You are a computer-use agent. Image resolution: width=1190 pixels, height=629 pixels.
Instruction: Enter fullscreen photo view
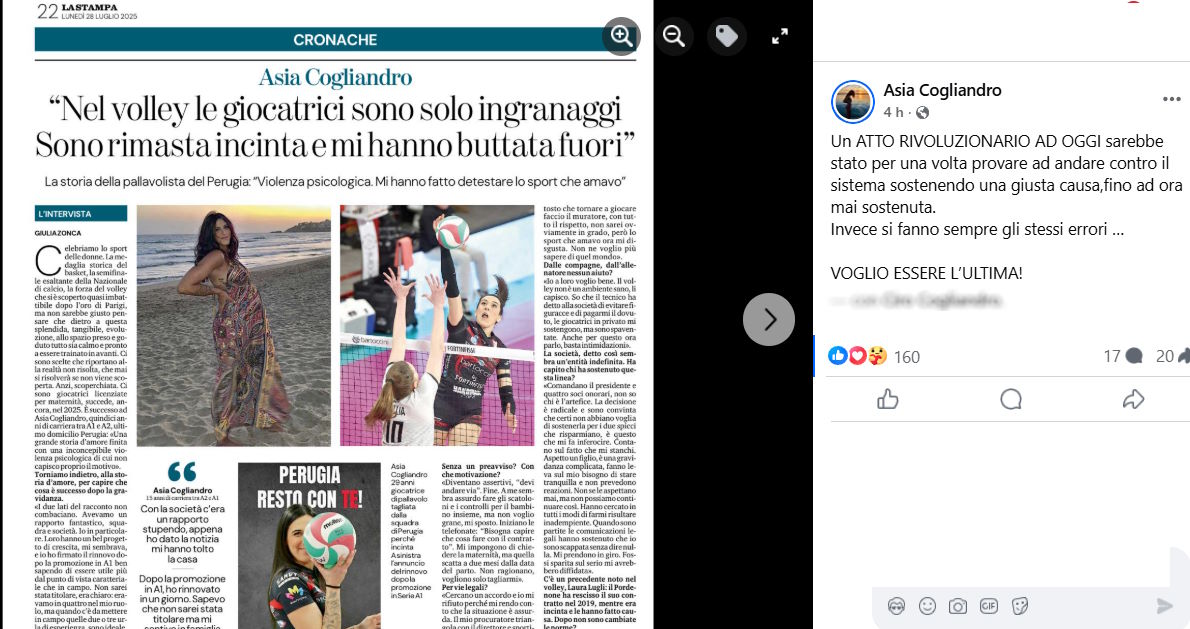(779, 36)
